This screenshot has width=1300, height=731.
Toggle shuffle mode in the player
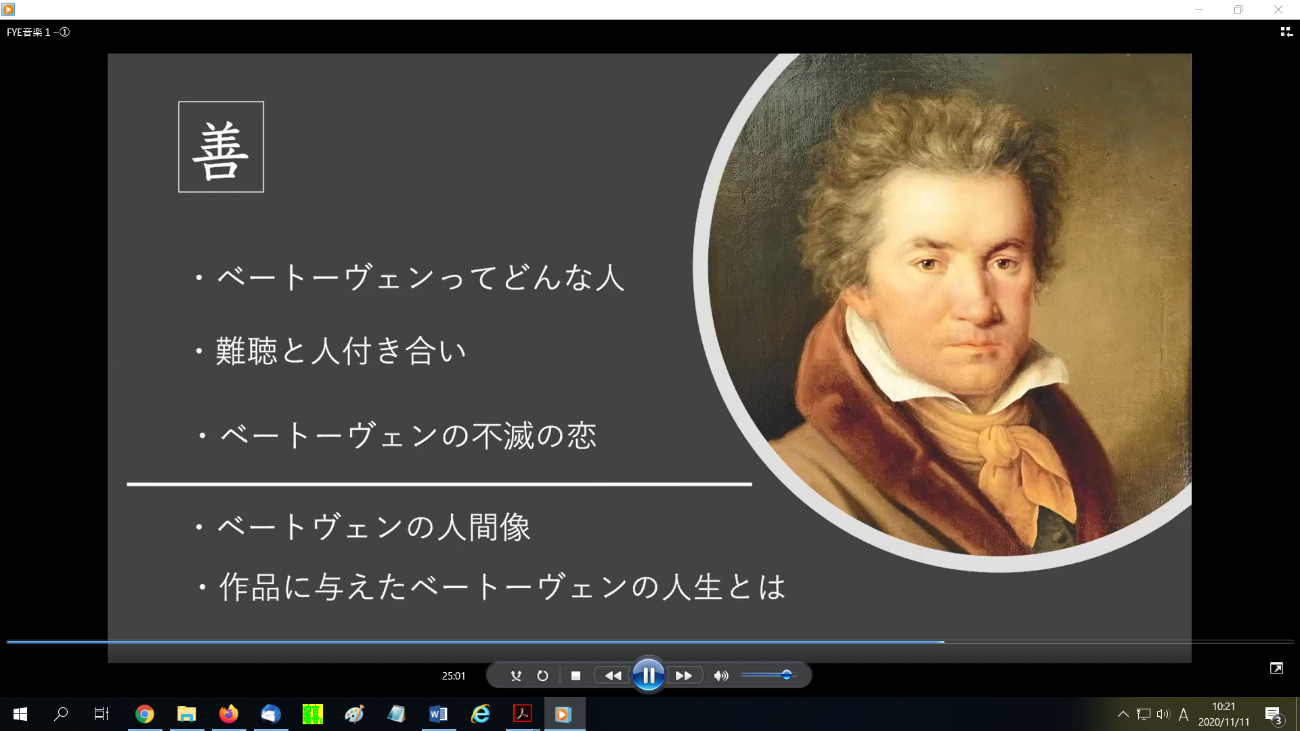tap(516, 676)
